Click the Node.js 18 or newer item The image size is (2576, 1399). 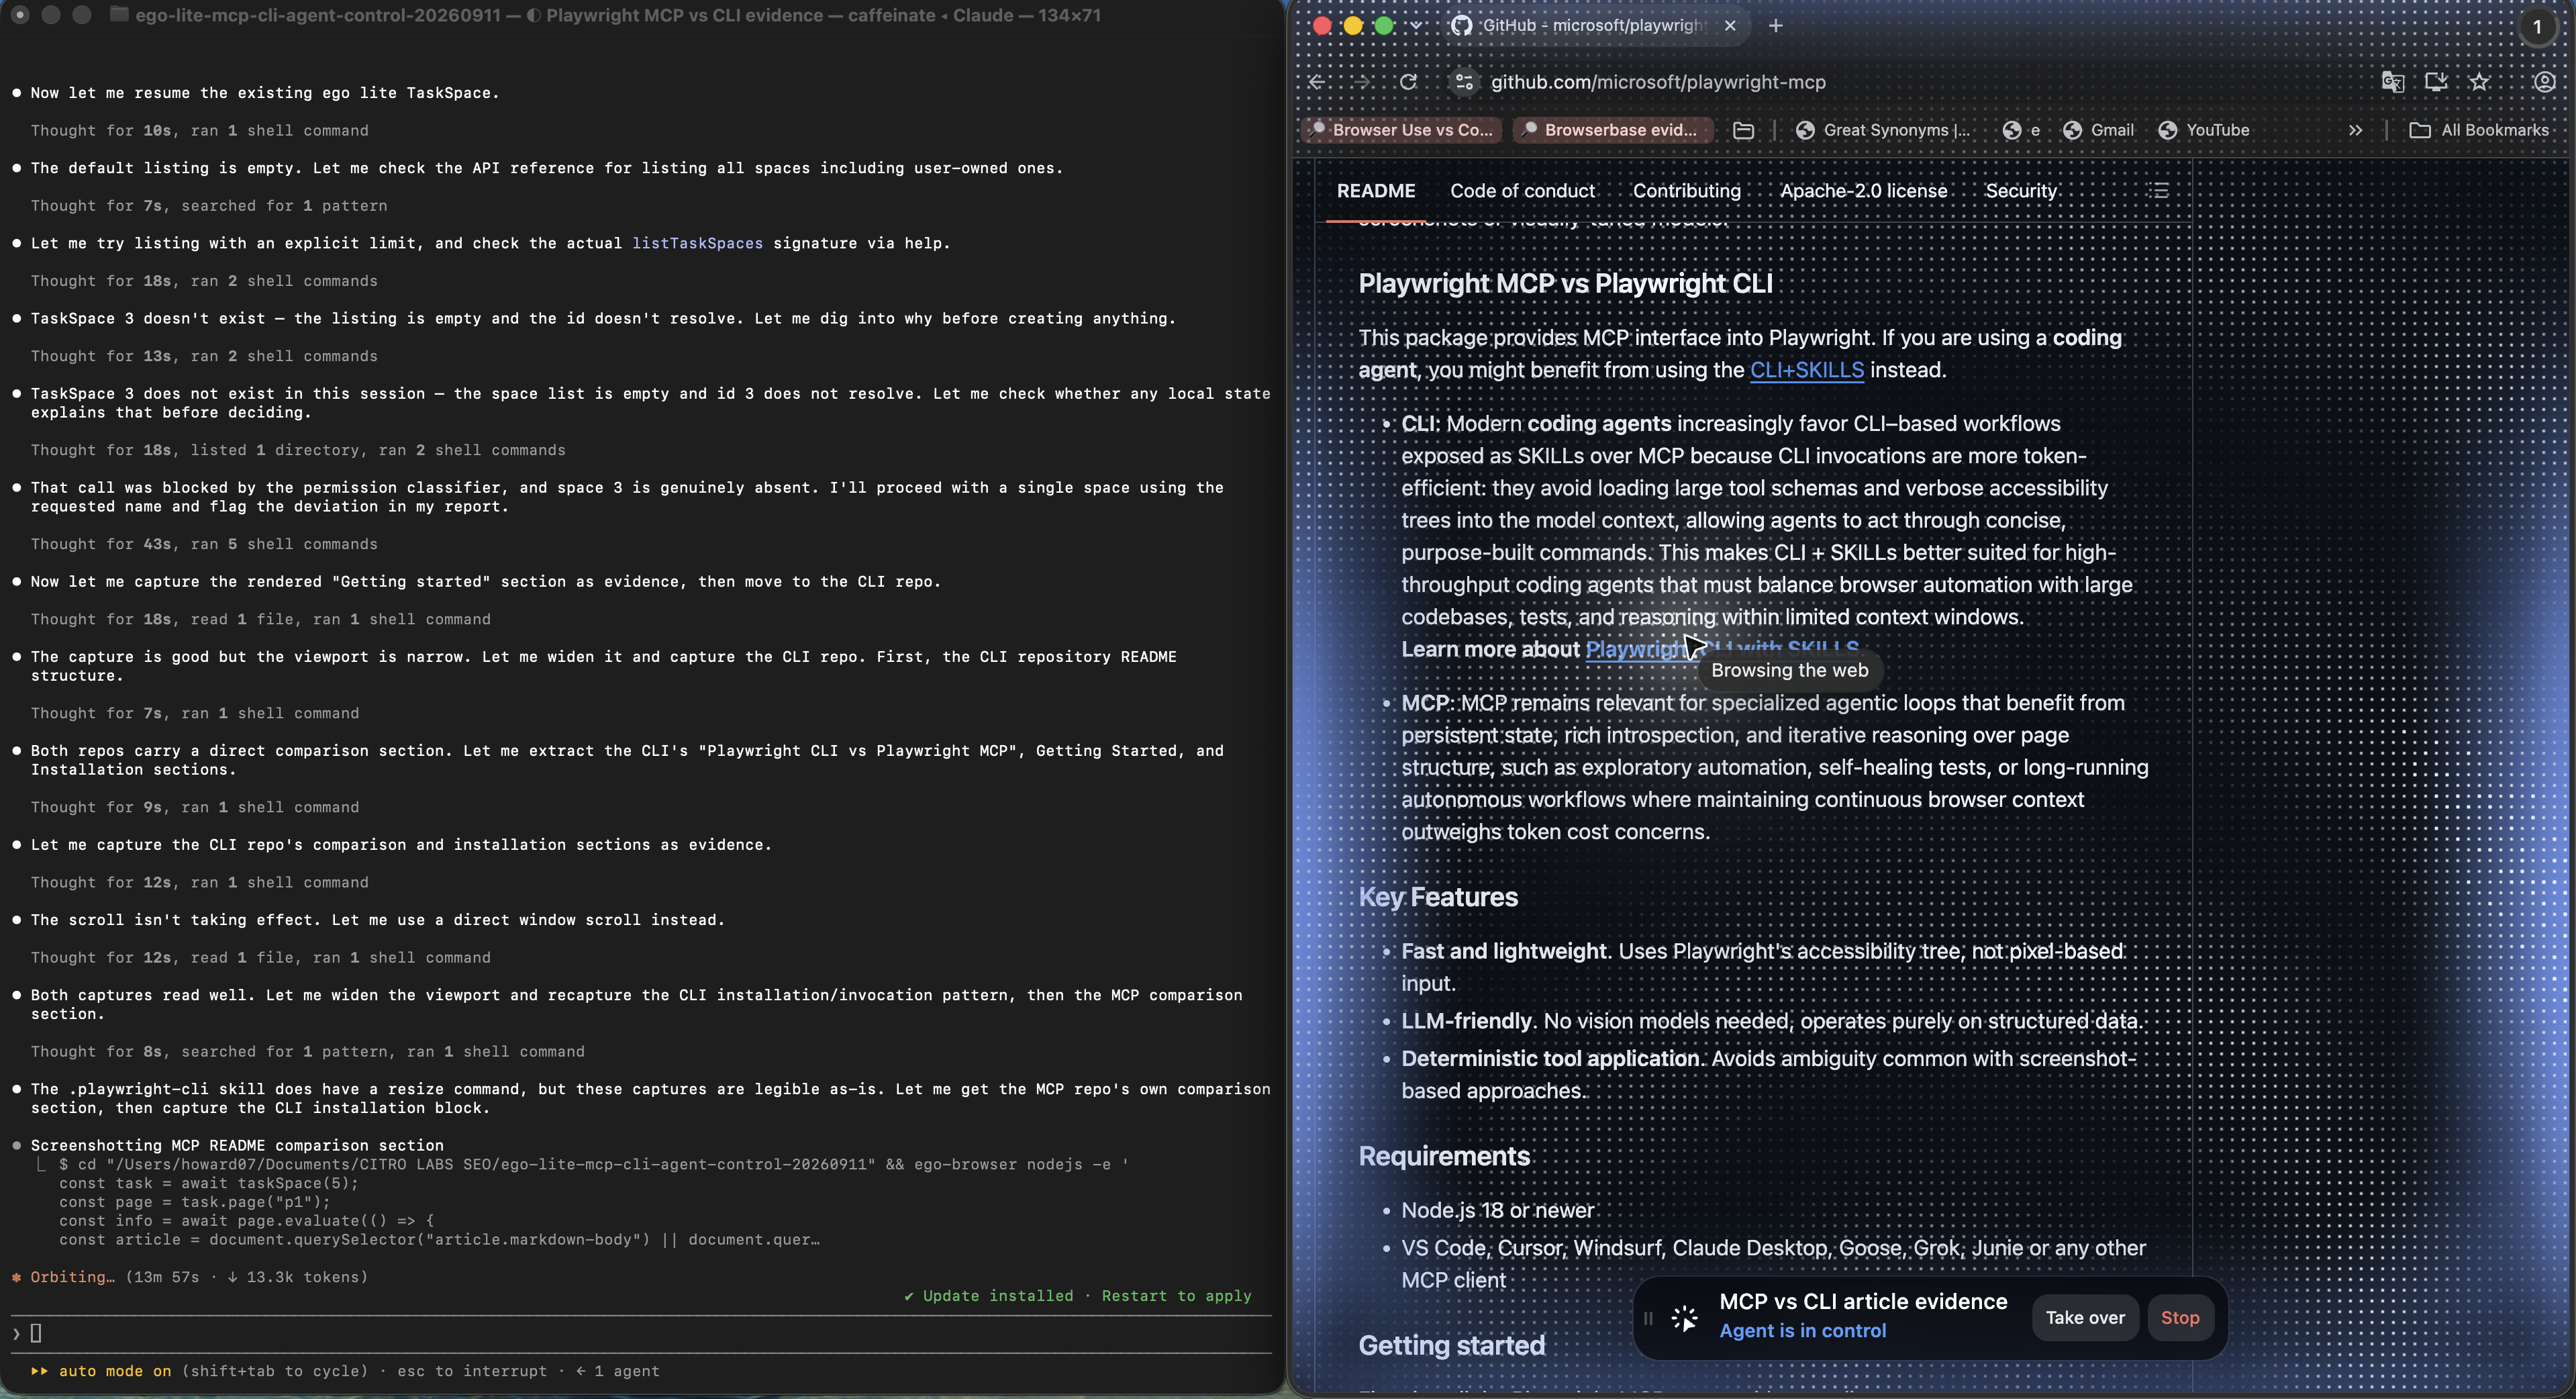click(1497, 1210)
